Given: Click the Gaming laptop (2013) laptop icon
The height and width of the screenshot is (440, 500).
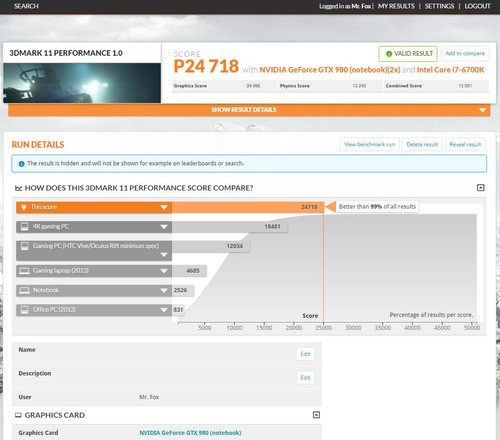Looking at the screenshot, I should pos(24,271).
